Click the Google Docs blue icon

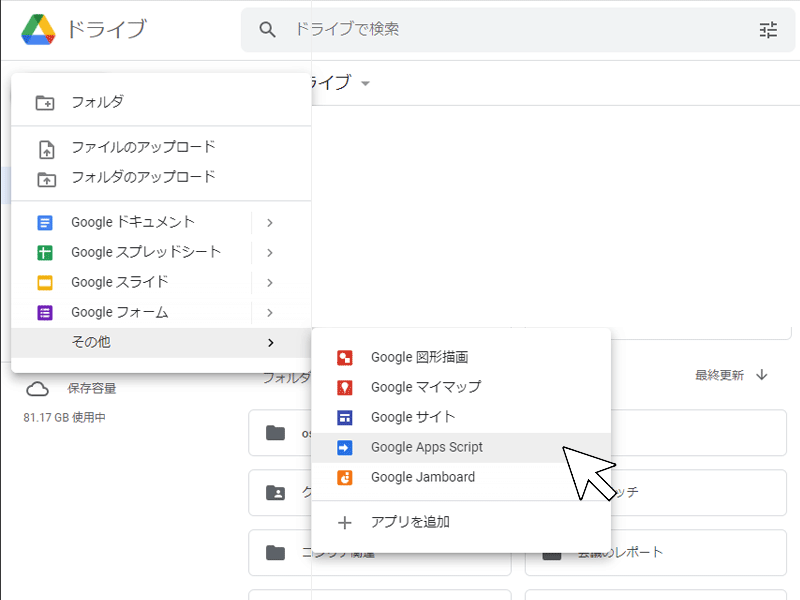click(x=45, y=223)
